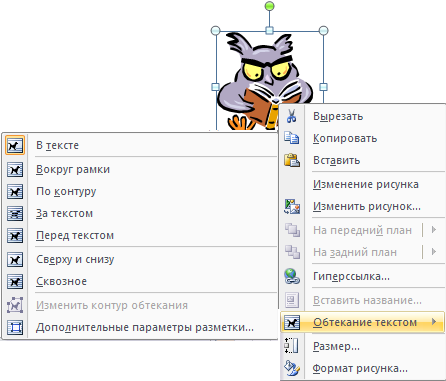This screenshot has height=381, width=446.
Task: Click 'Изменить контур обтекания' entry
Action: click(140, 305)
